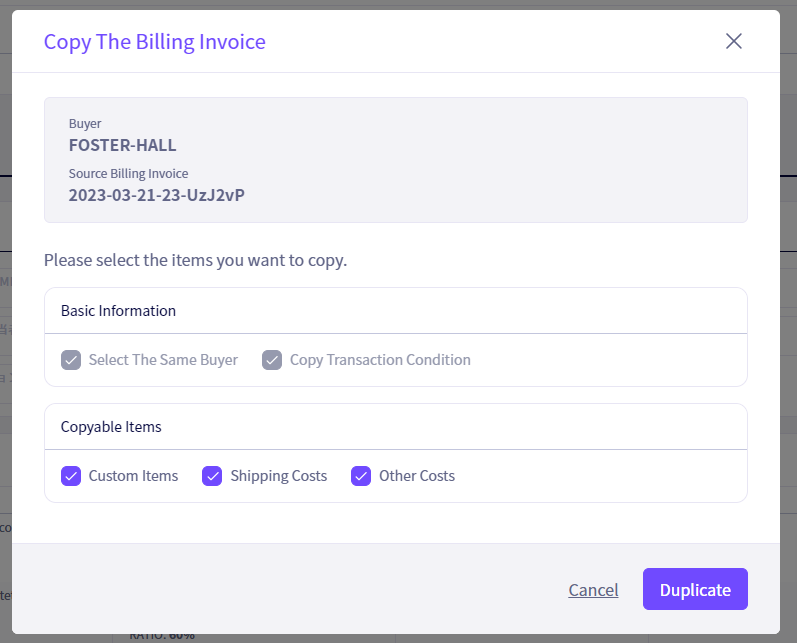Toggle the Copy Transaction Condition checkbox
The width and height of the screenshot is (797, 643).
point(272,360)
